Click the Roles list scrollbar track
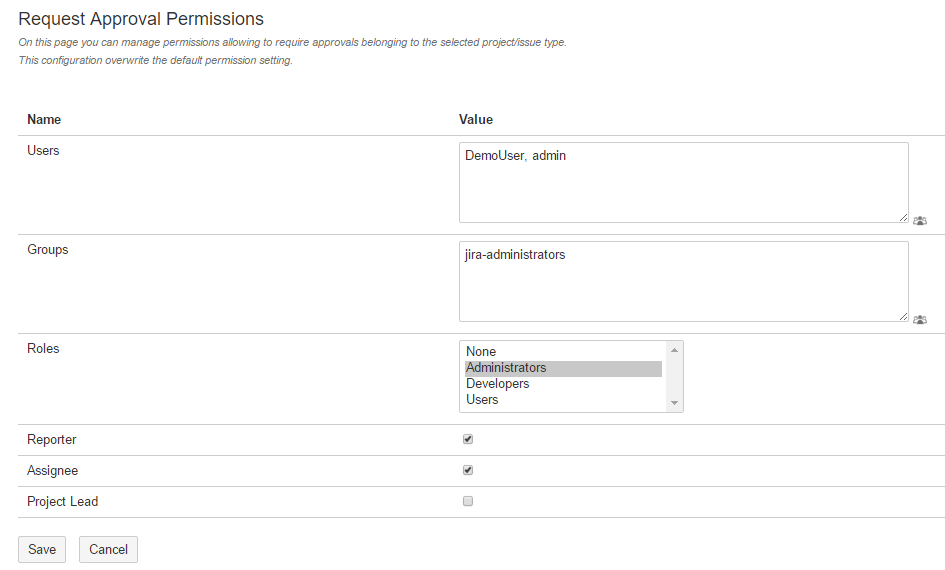Screen dimensions: 945x570 click(675, 376)
